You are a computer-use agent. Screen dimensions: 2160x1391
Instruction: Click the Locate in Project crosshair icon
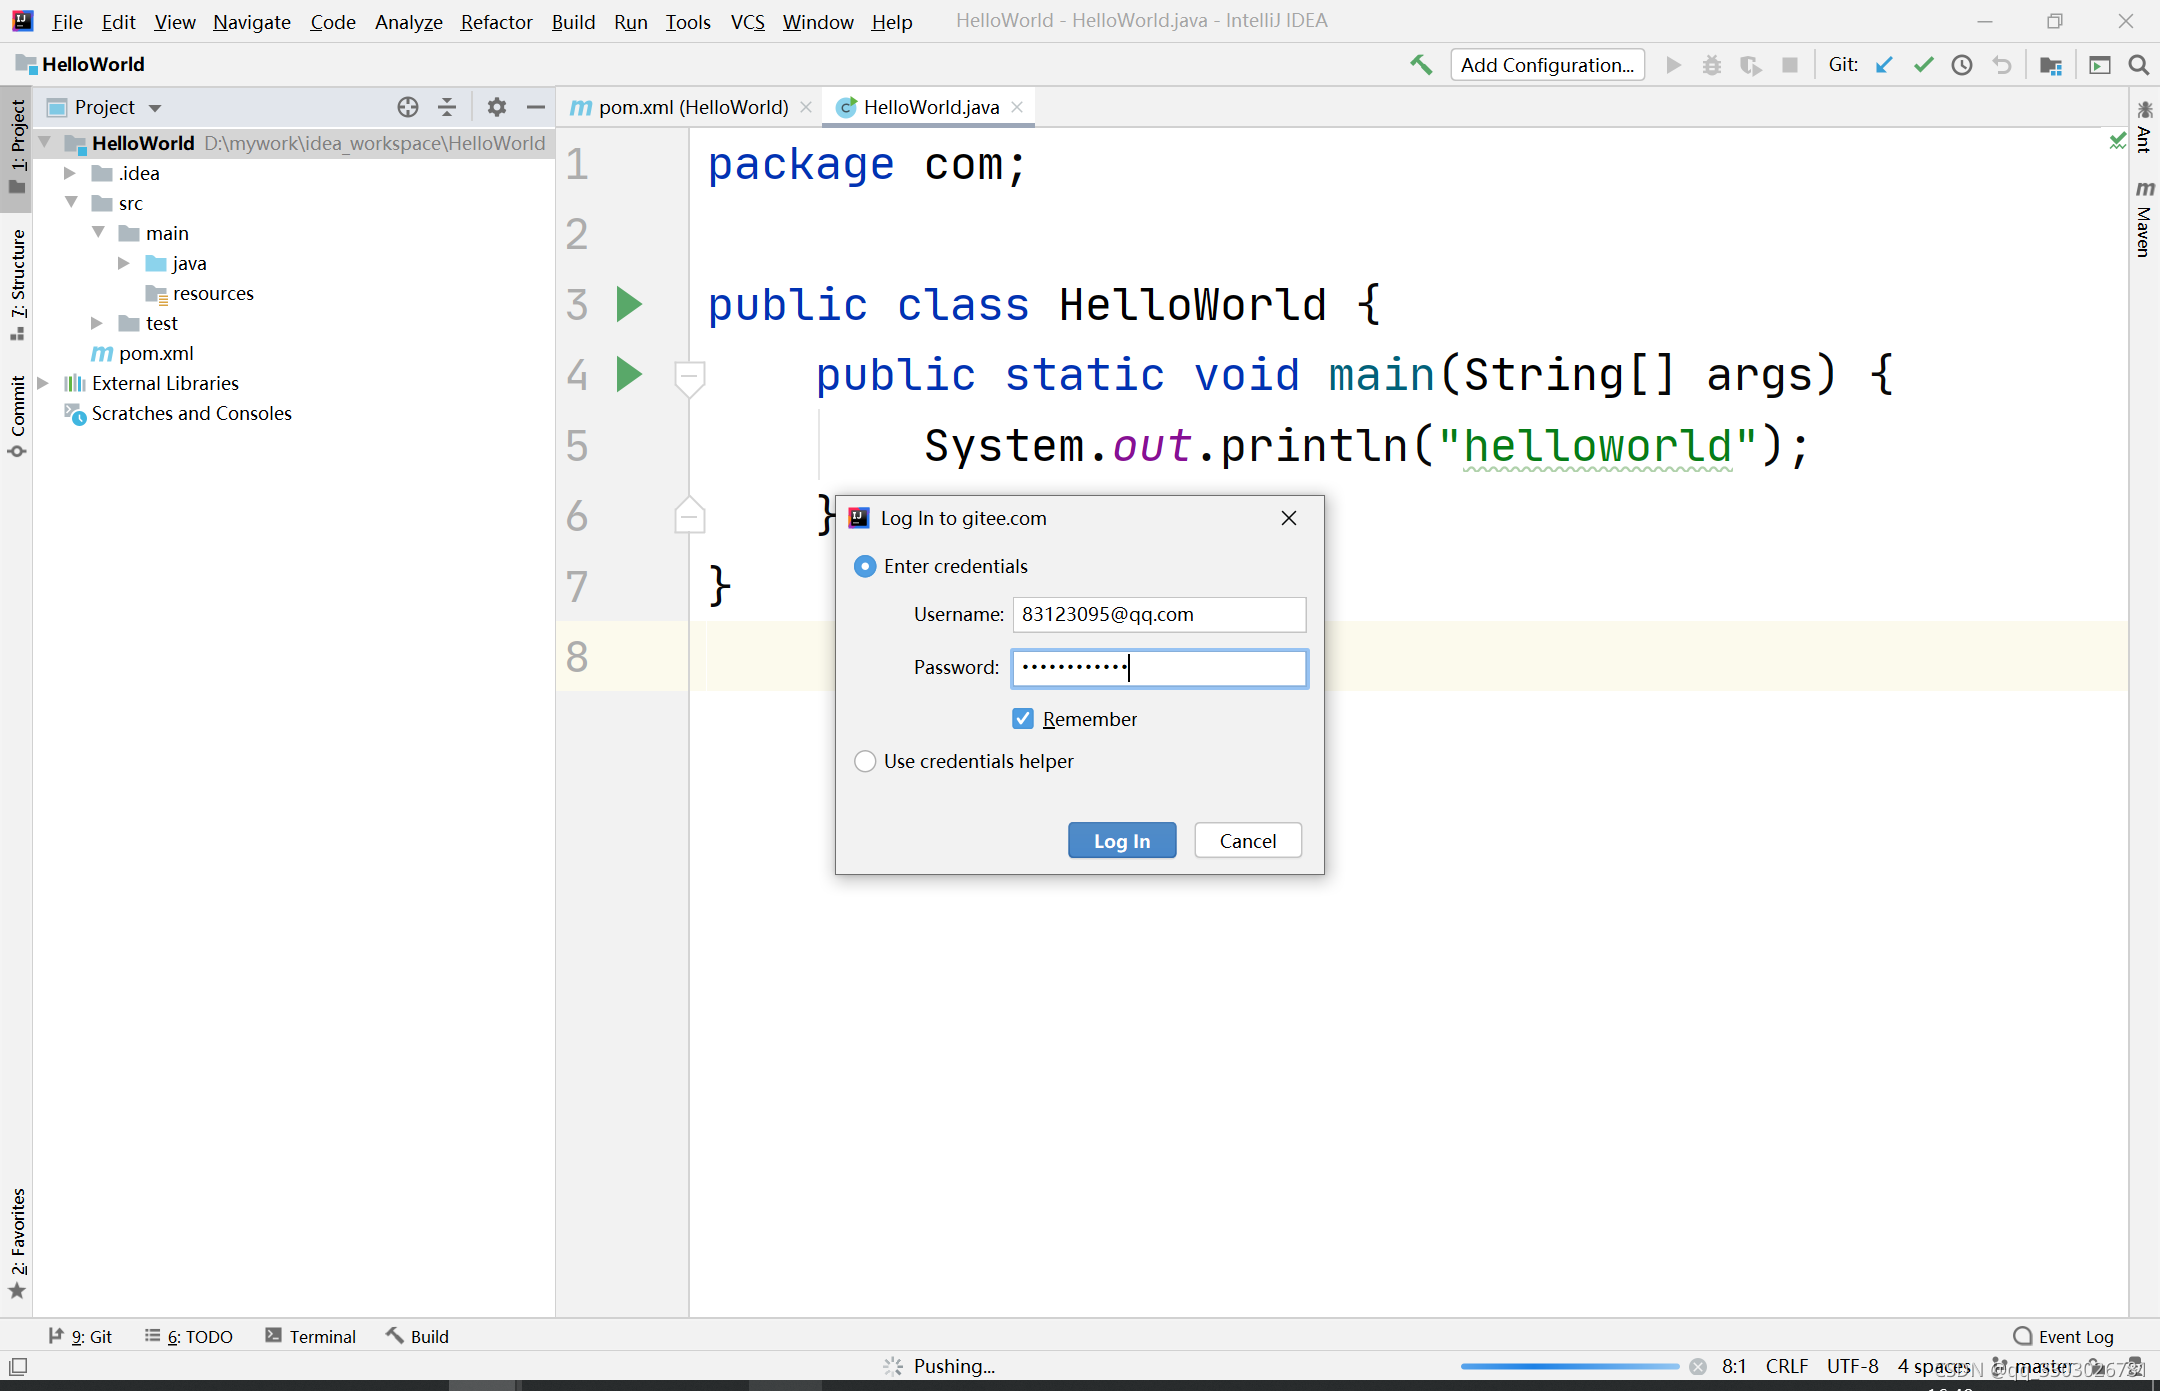point(407,107)
